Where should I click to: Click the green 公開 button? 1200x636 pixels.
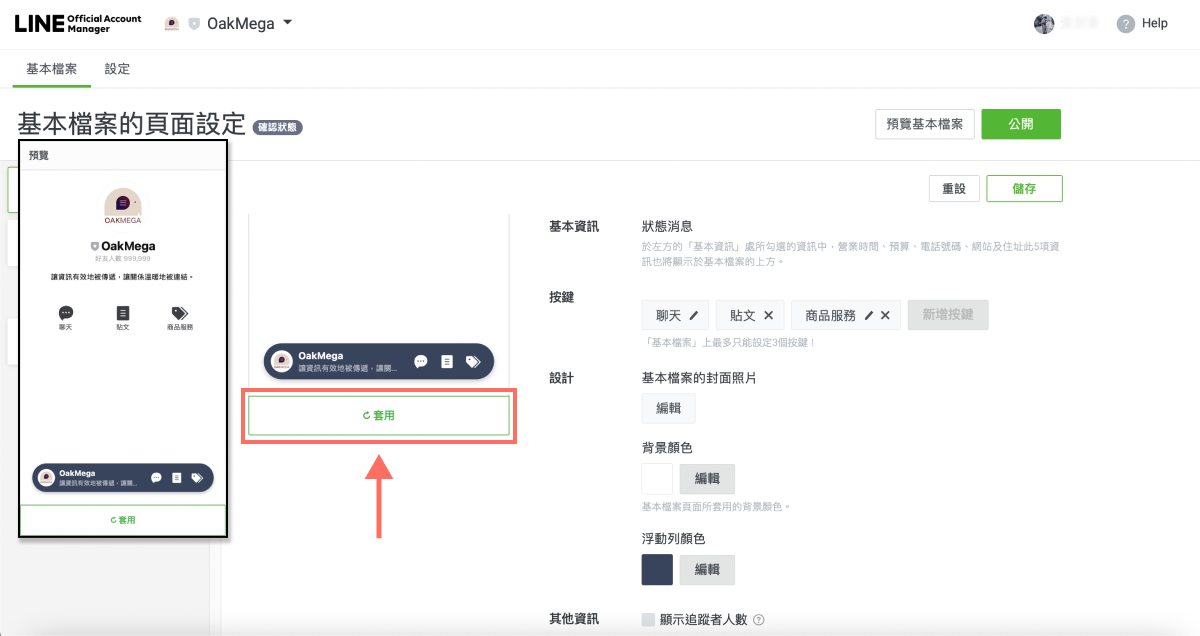1021,124
